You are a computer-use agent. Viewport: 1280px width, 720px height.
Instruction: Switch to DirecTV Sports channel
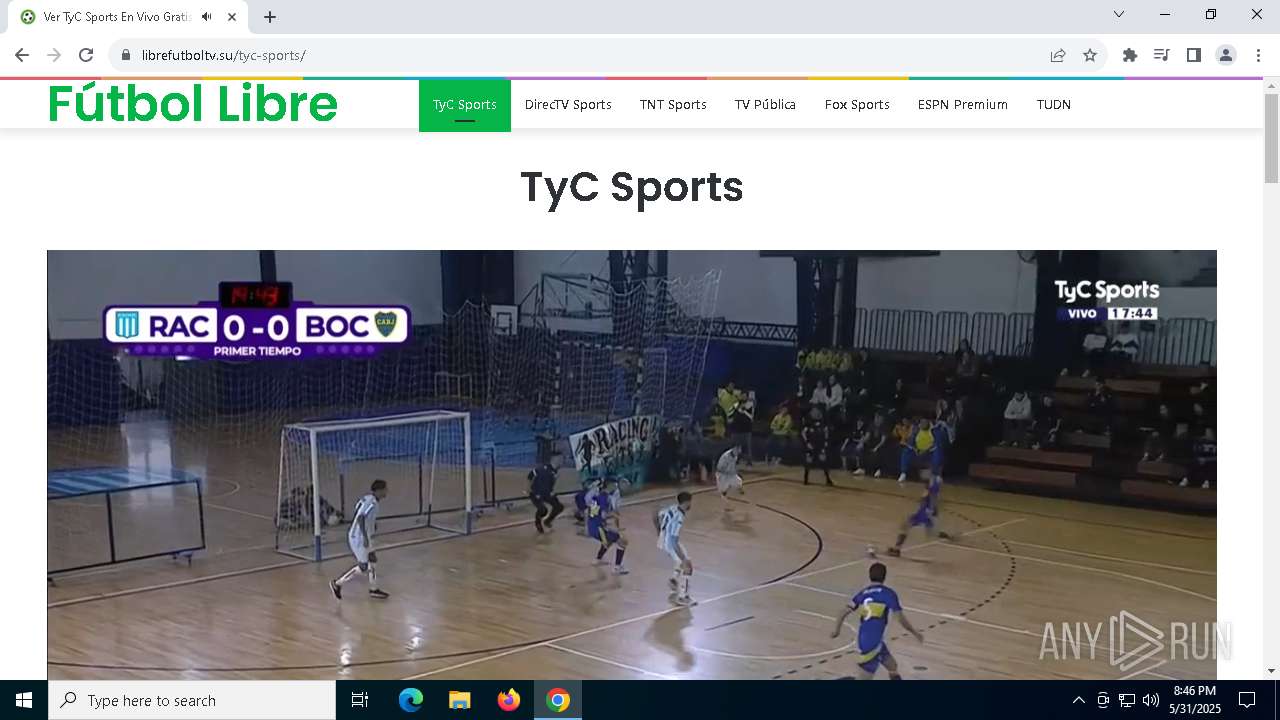pos(568,105)
